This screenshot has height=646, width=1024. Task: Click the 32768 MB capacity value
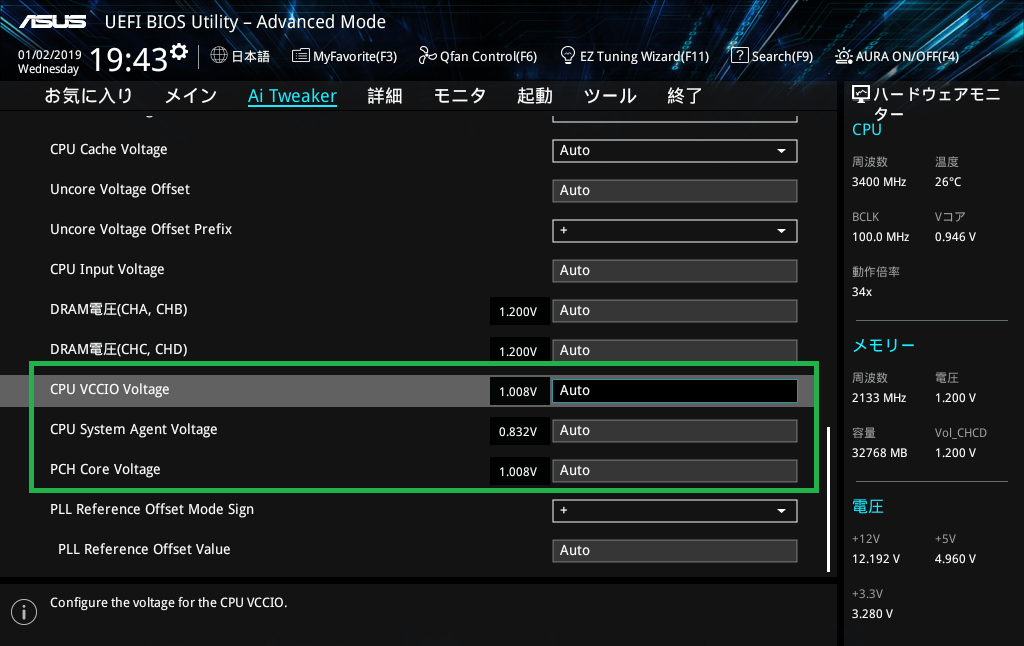pyautogui.click(x=880, y=453)
